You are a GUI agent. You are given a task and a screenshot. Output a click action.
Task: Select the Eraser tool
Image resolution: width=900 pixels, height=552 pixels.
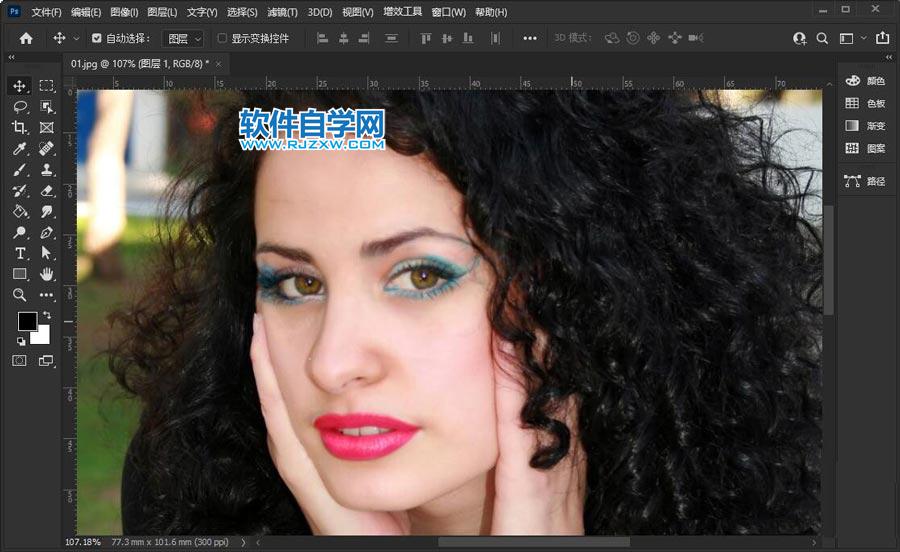coord(46,191)
